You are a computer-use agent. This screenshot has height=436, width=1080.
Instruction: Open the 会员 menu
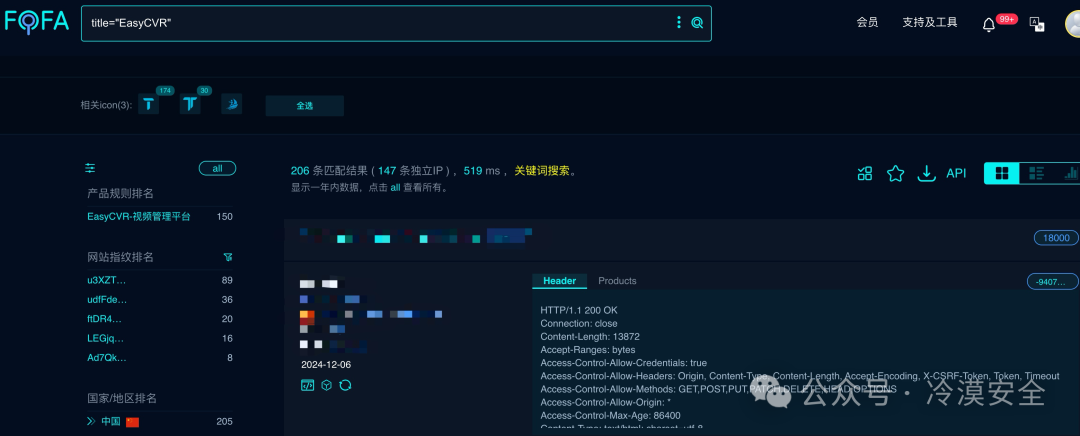point(867,22)
